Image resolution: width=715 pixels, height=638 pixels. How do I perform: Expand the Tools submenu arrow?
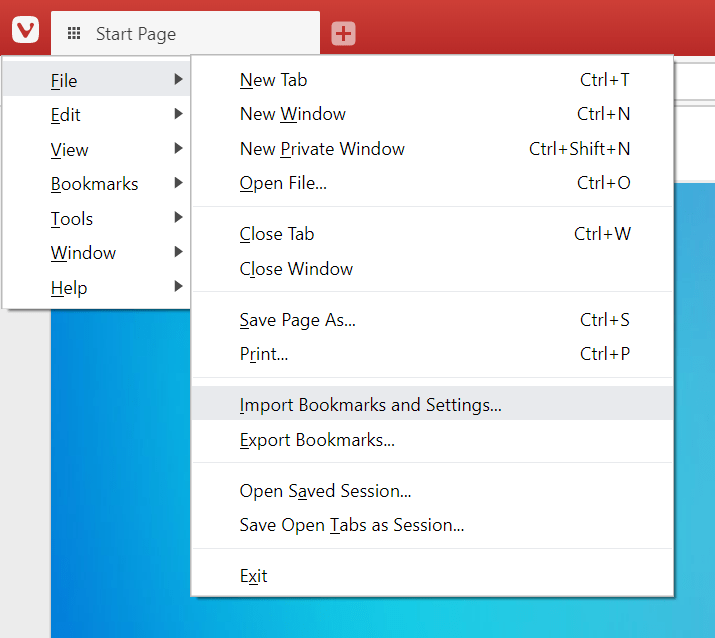[x=178, y=217]
